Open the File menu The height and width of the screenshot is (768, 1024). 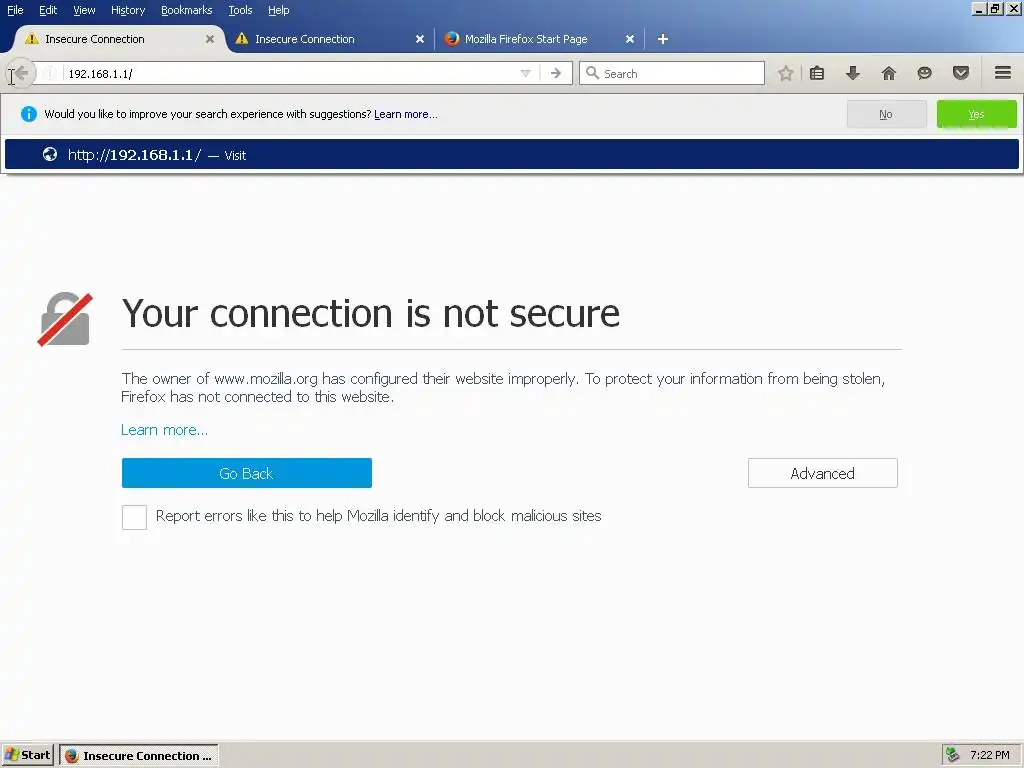[15, 10]
